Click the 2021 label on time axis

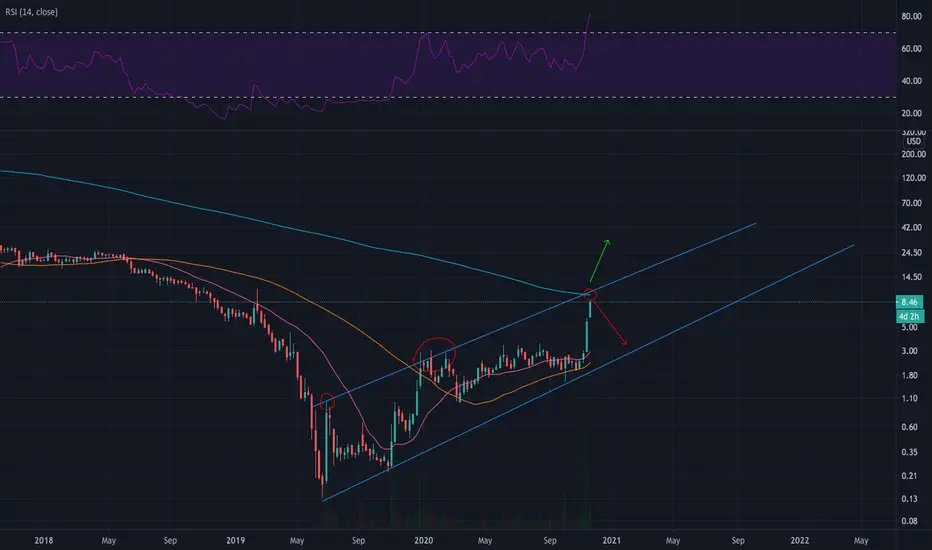tap(611, 540)
